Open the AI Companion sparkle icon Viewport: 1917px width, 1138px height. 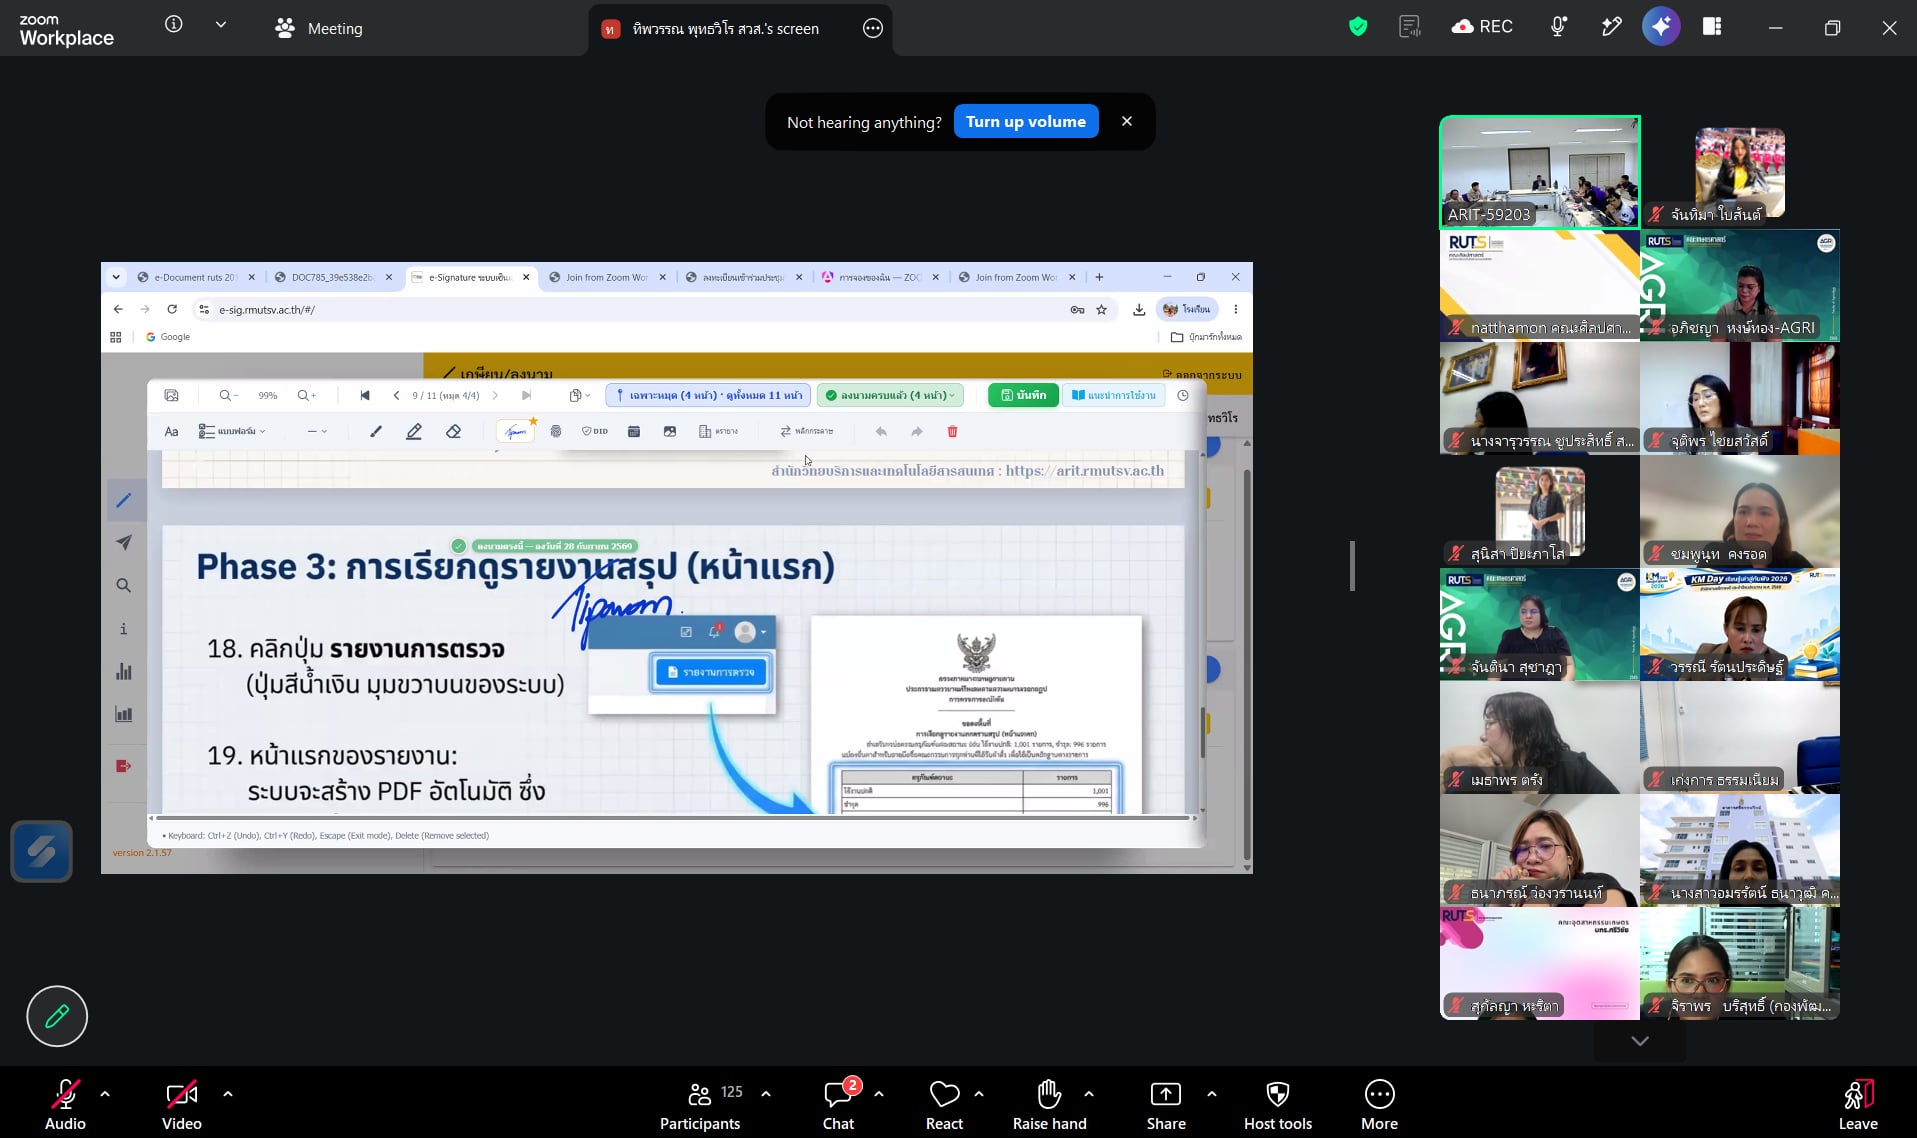[1660, 27]
